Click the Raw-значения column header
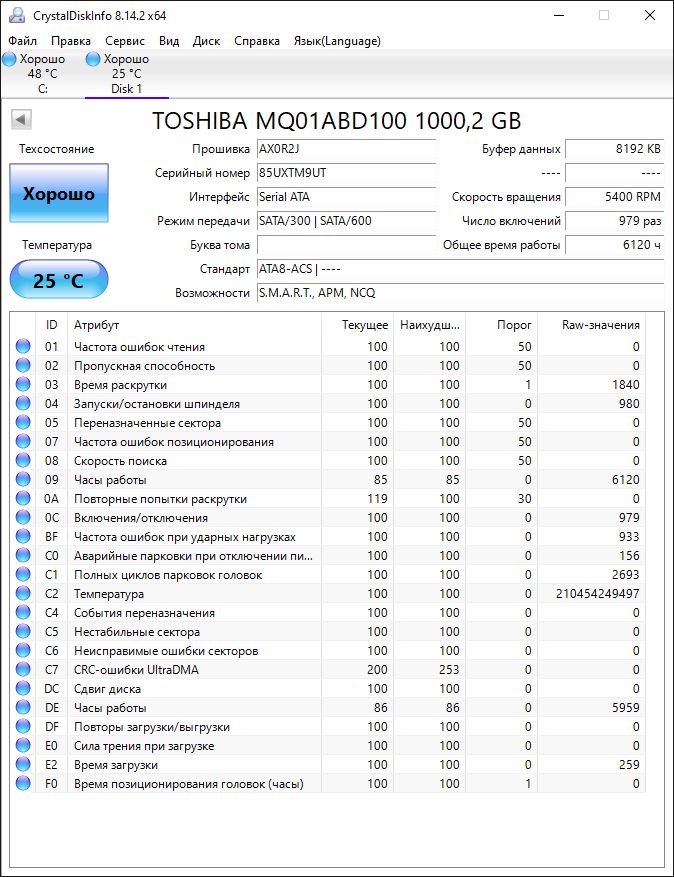Screen dimensions: 674x877 [x=602, y=325]
